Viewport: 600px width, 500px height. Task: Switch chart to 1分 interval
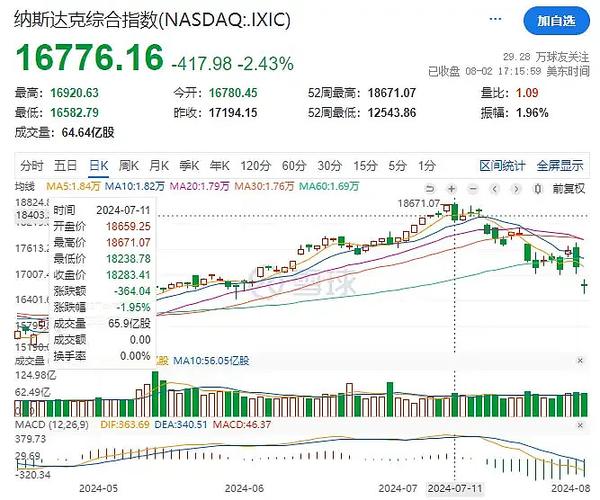427,166
